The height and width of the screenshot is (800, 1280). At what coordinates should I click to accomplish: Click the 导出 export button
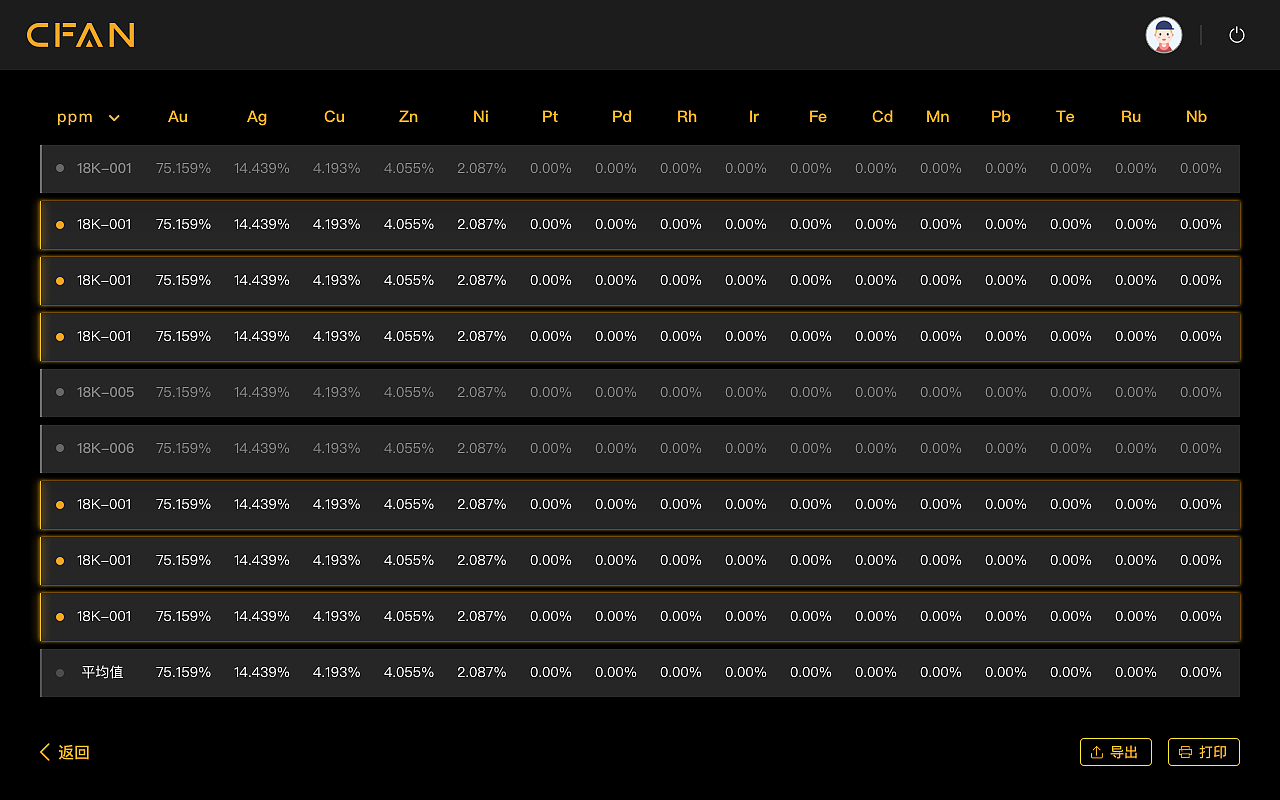click(1116, 752)
